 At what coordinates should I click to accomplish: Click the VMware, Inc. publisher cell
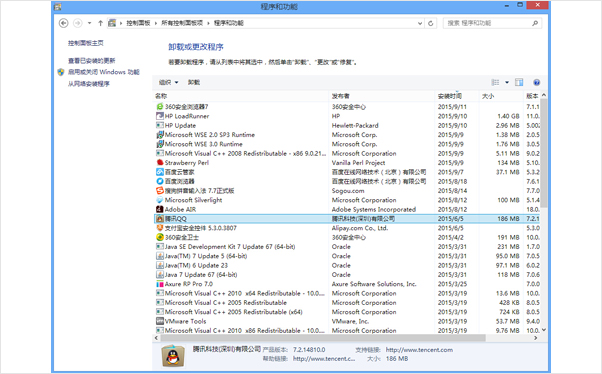tap(350, 321)
